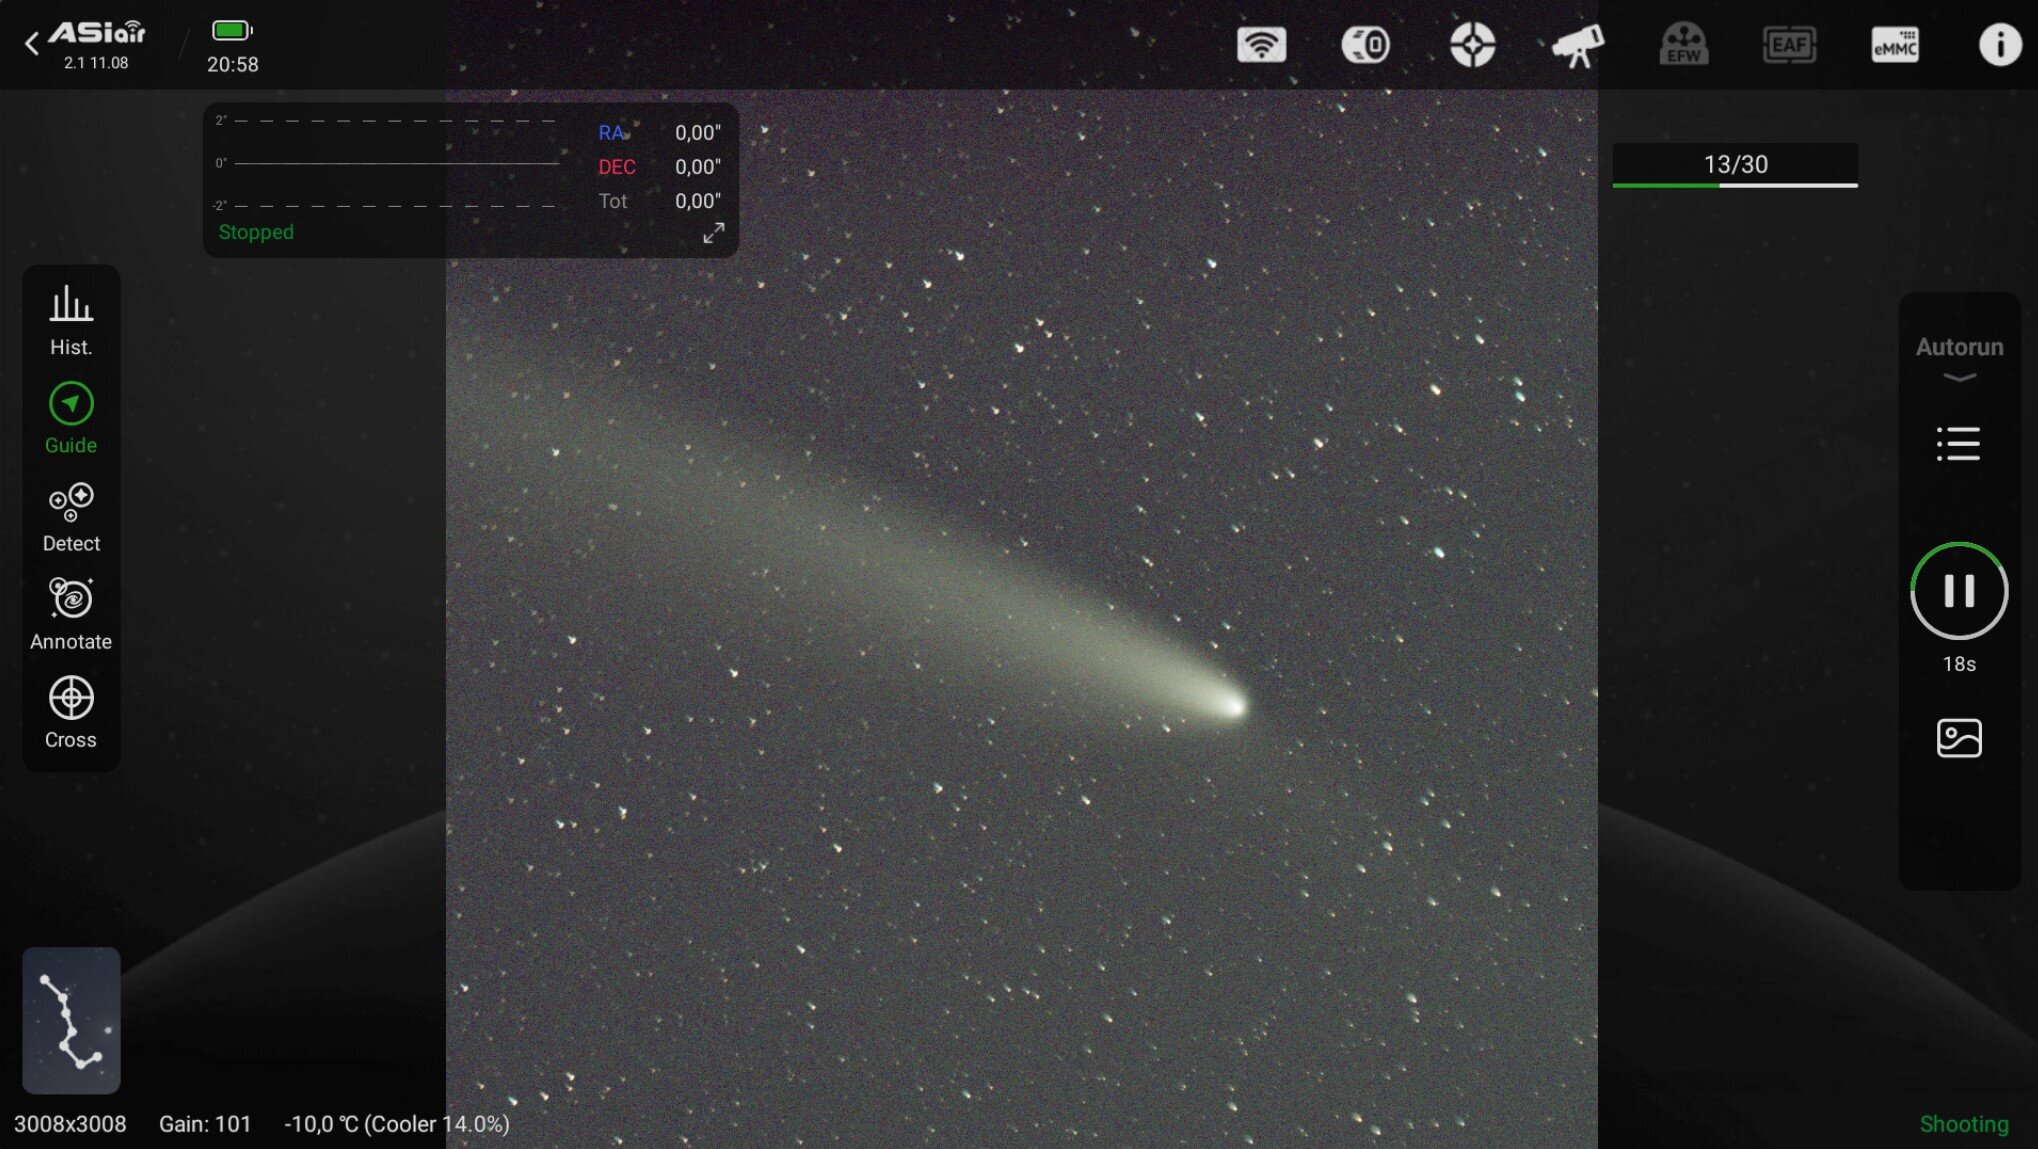Open Wi-Fi settings icon

(1261, 45)
